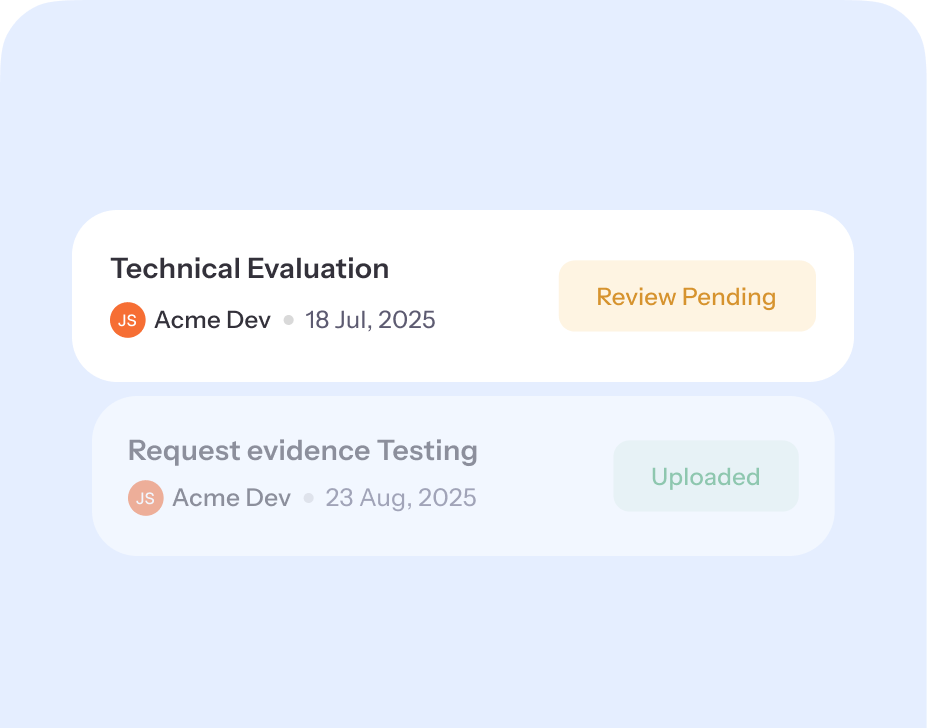This screenshot has height=728, width=927.
Task: Select the date 23 Aug, 2025
Action: 400,497
